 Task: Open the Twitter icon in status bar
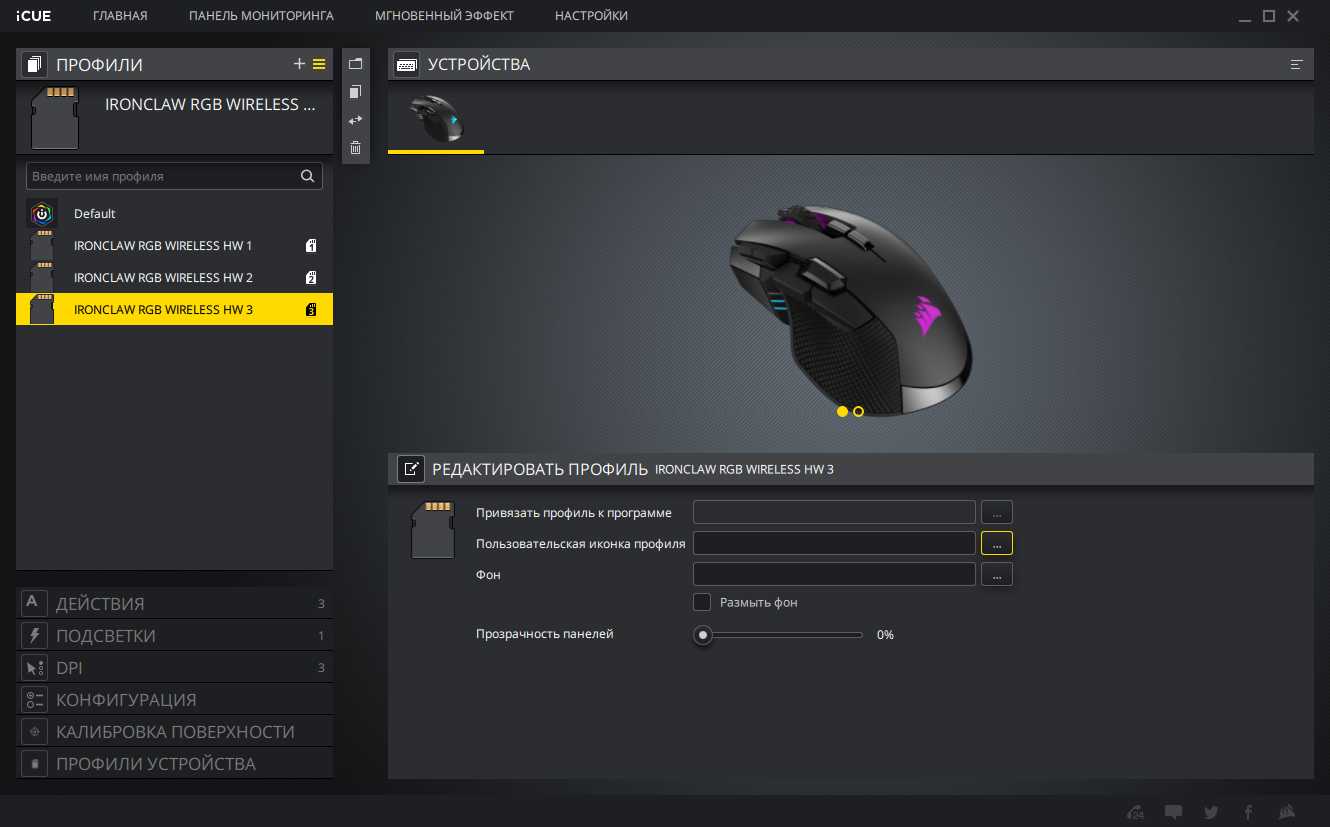pyautogui.click(x=1211, y=812)
